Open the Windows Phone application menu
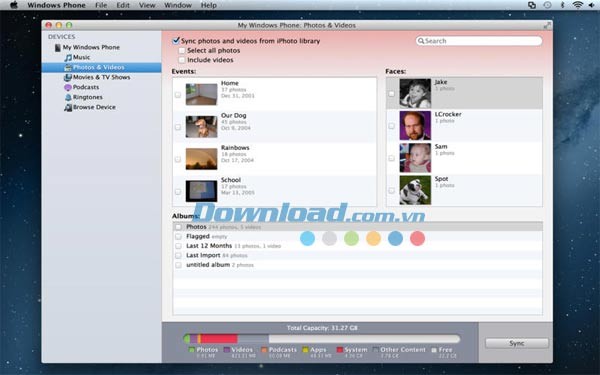 pos(57,5)
